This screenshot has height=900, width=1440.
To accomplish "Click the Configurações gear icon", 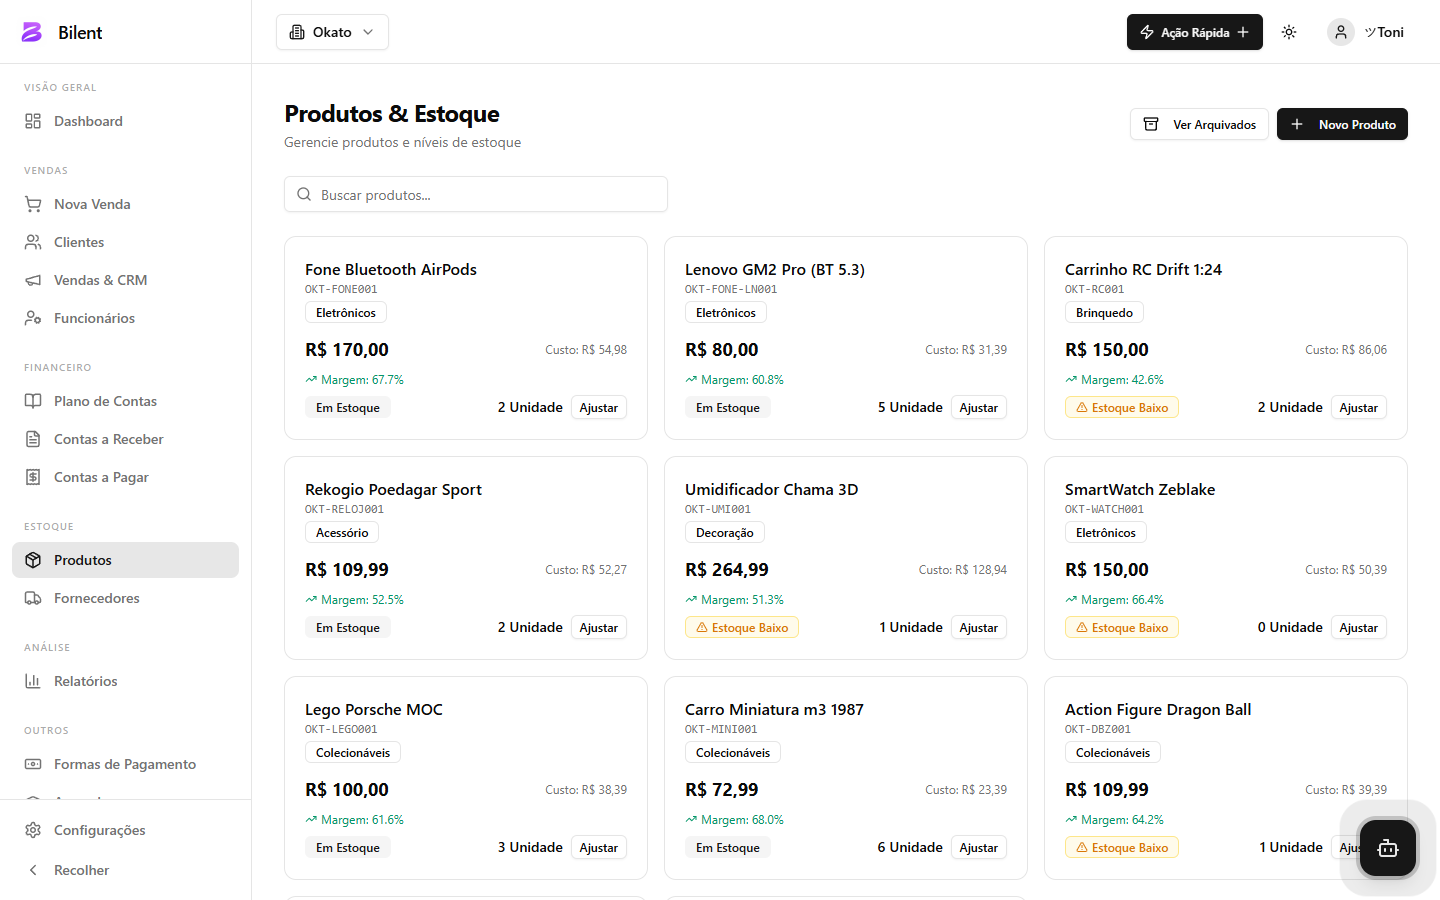I will coord(33,830).
